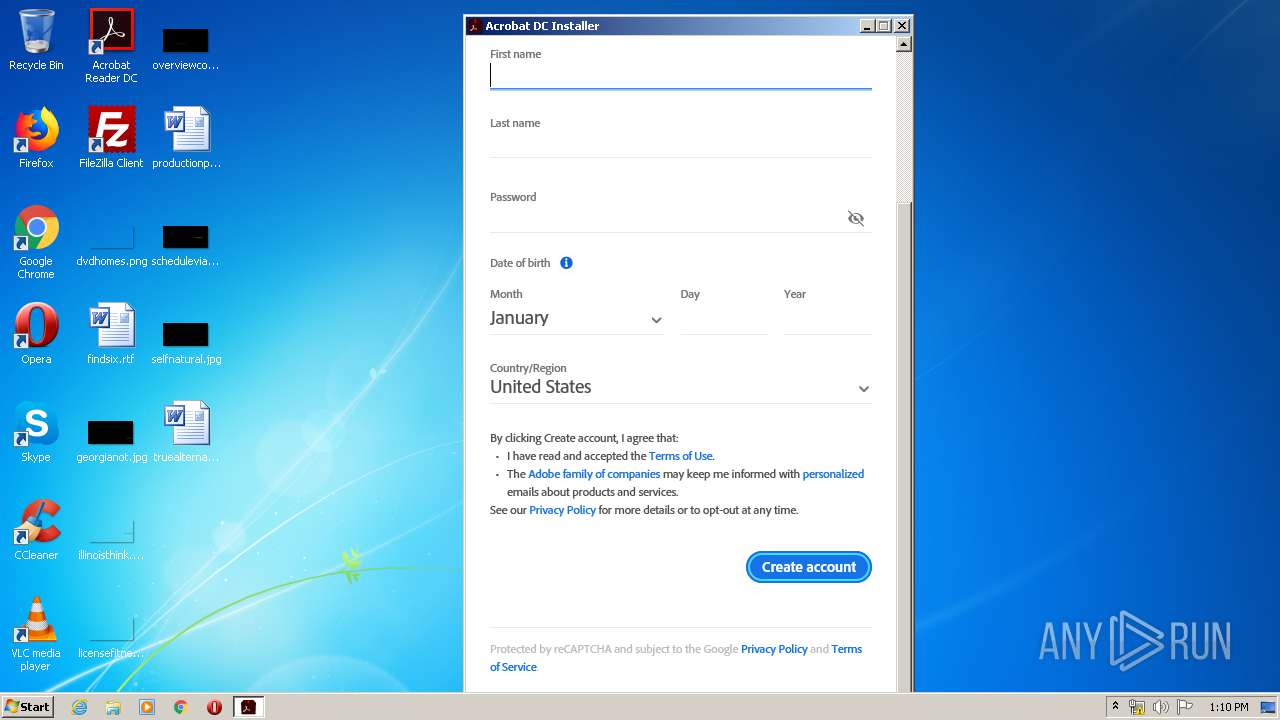This screenshot has width=1280, height=720.
Task: Open the network tray icon
Action: point(1137,707)
